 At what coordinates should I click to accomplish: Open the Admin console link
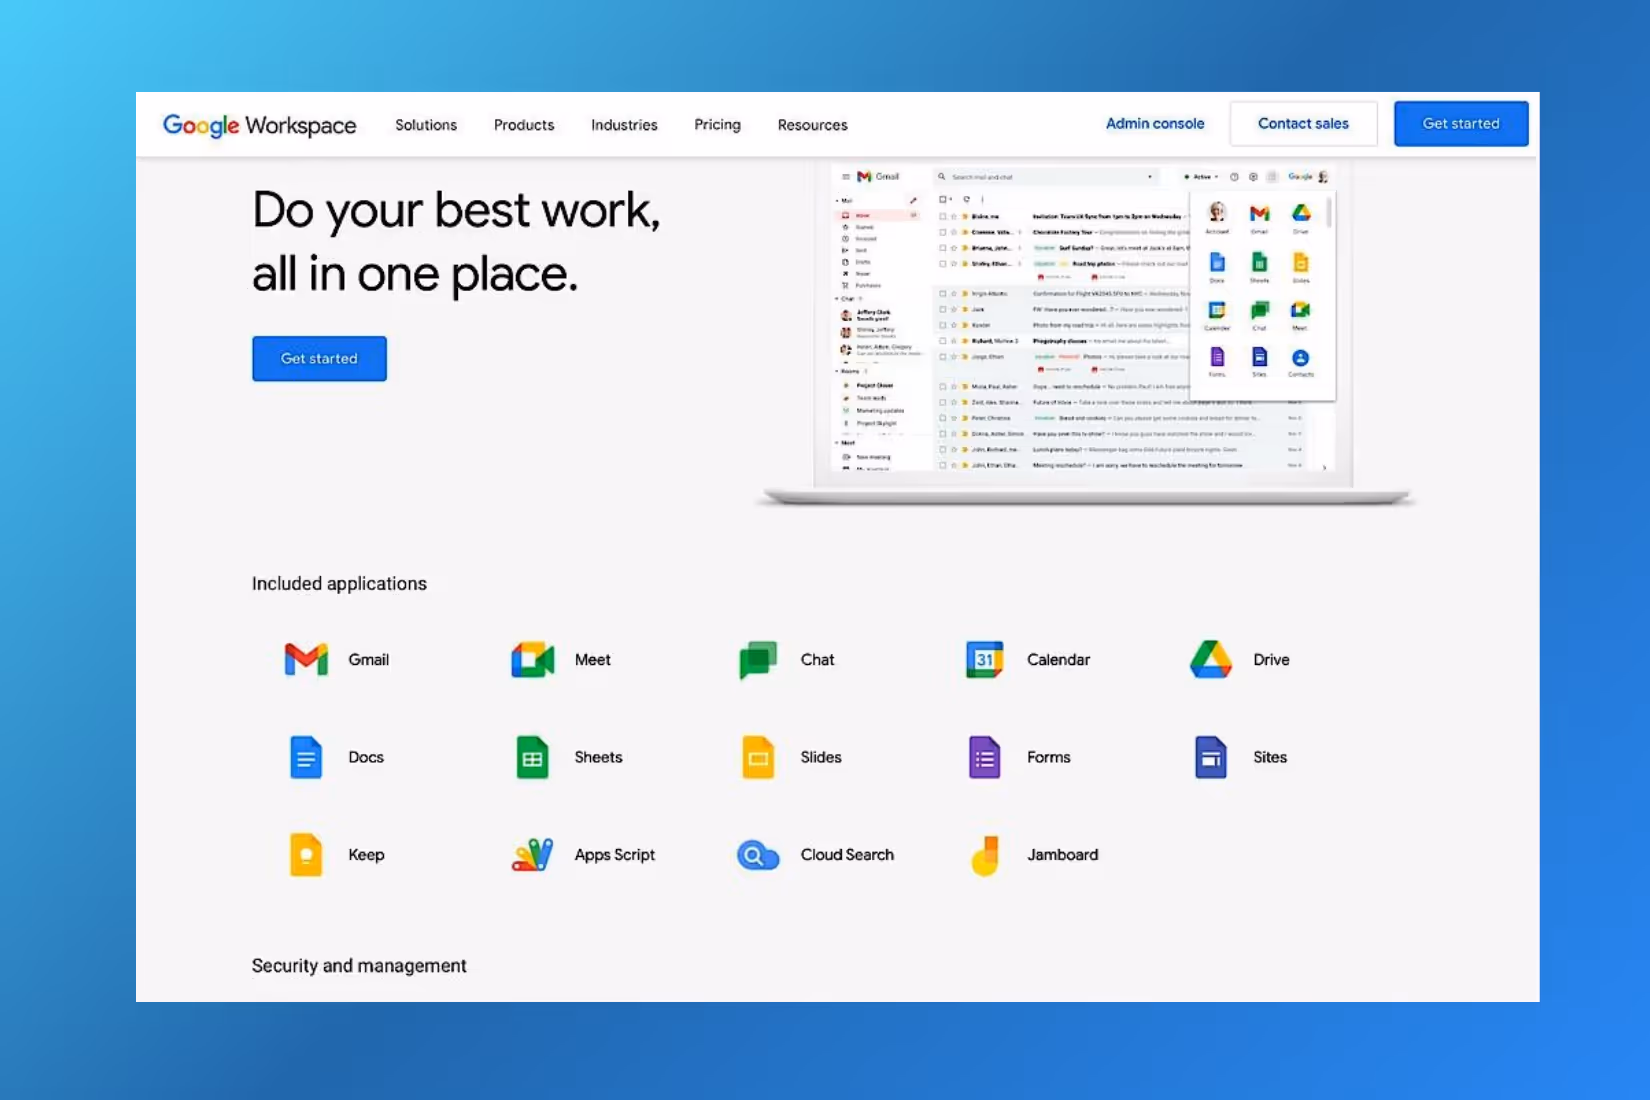click(1155, 124)
